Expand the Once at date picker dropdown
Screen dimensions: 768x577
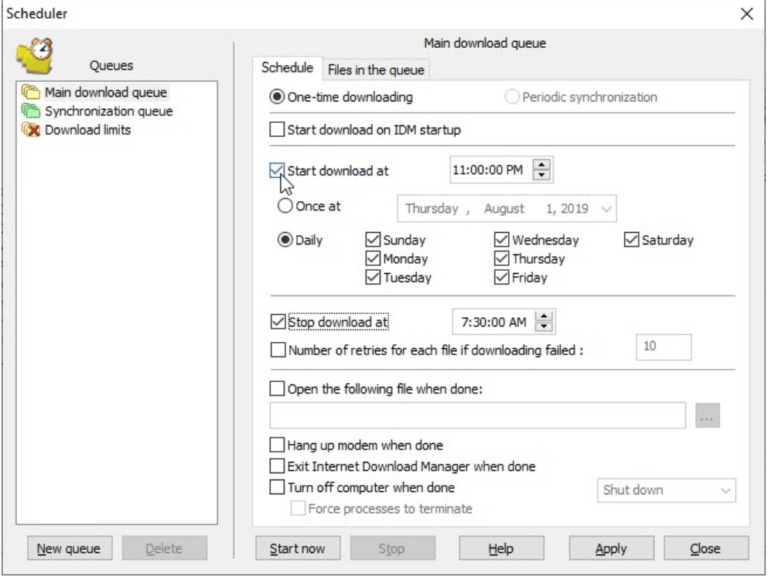pos(605,210)
